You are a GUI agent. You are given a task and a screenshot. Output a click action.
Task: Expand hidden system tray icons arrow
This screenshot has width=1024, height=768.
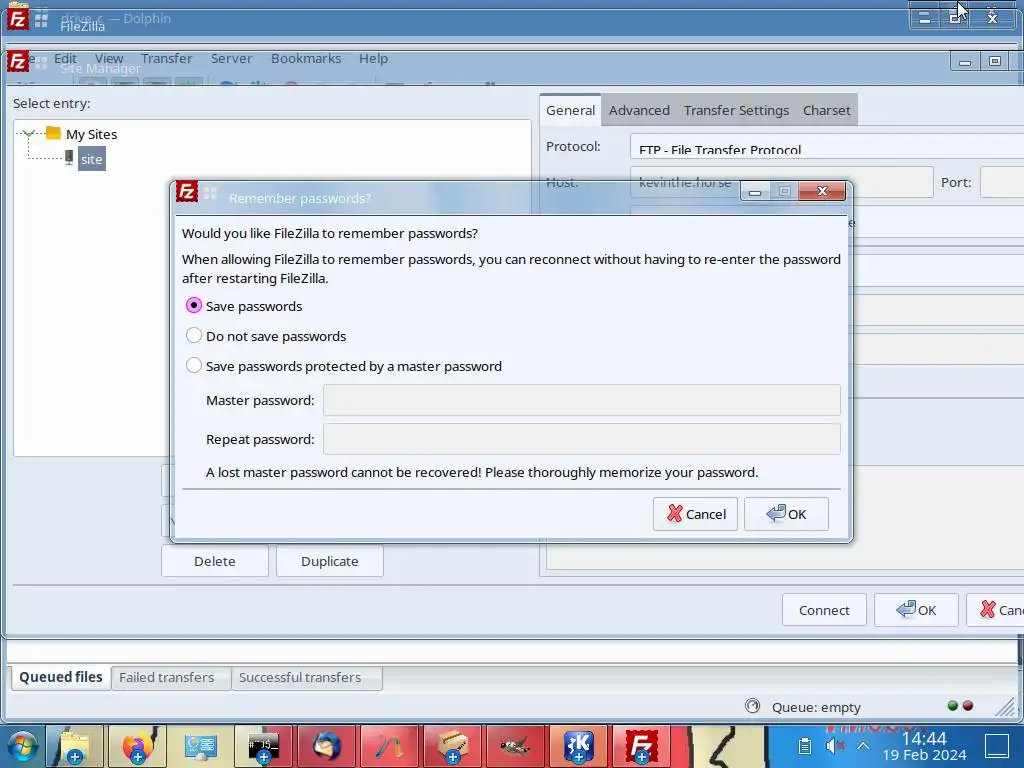[x=863, y=745]
